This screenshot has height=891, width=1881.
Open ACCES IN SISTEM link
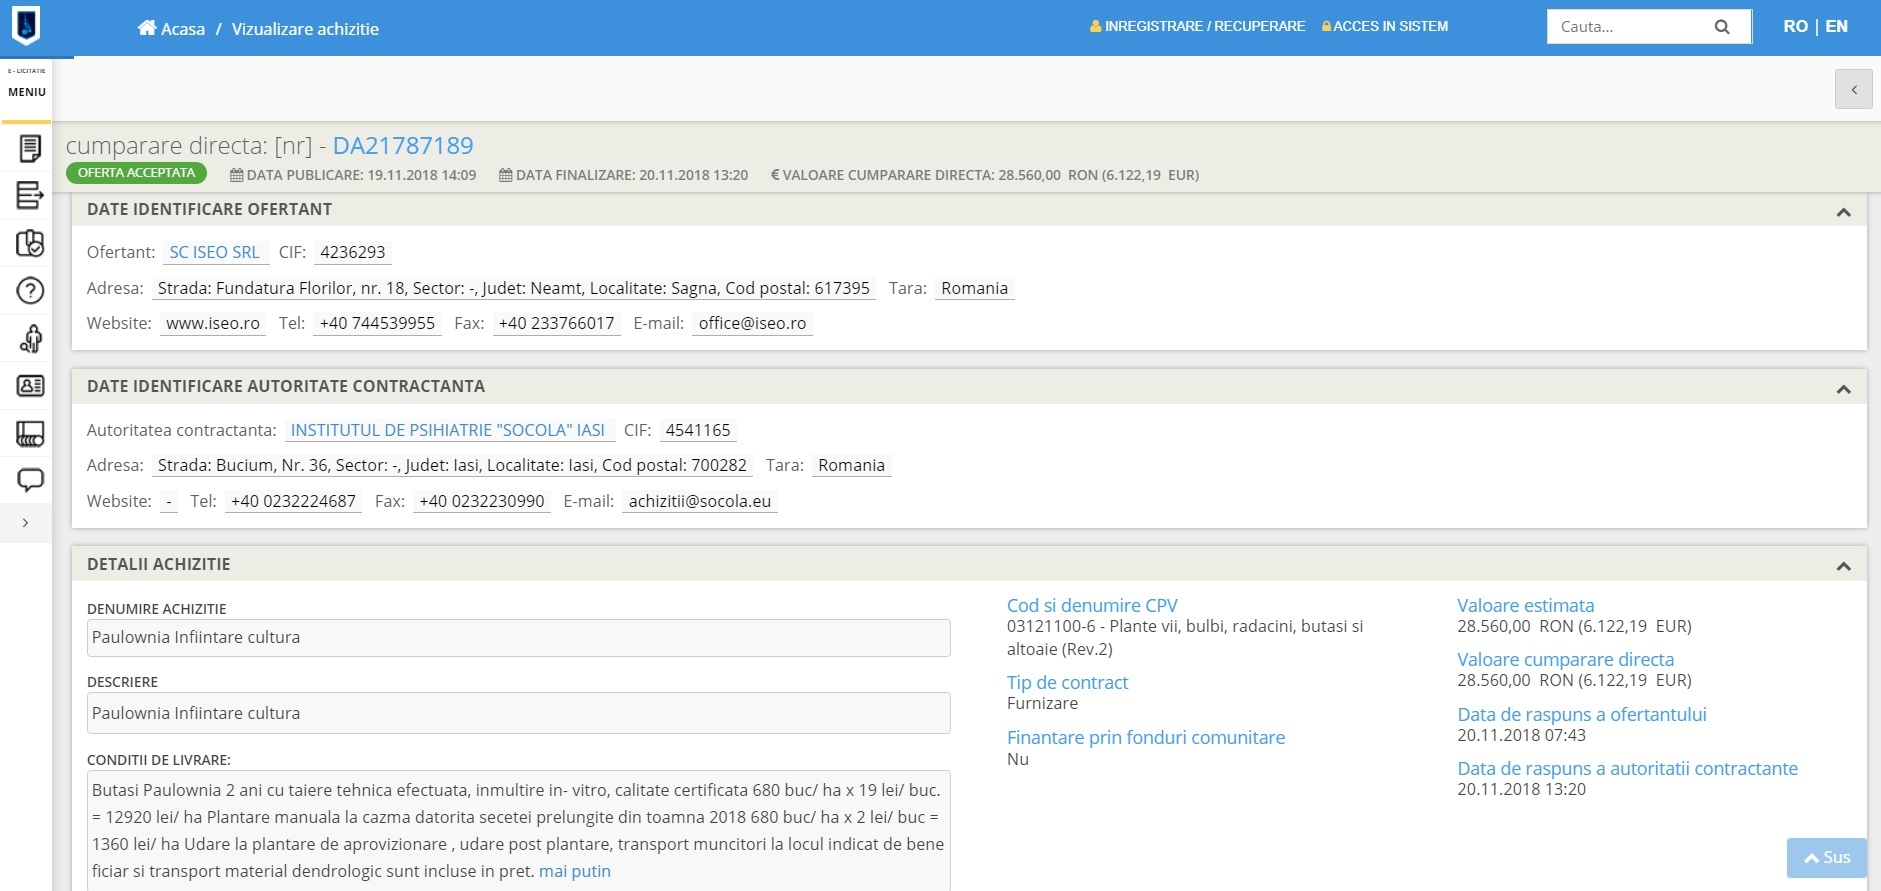tap(1390, 26)
